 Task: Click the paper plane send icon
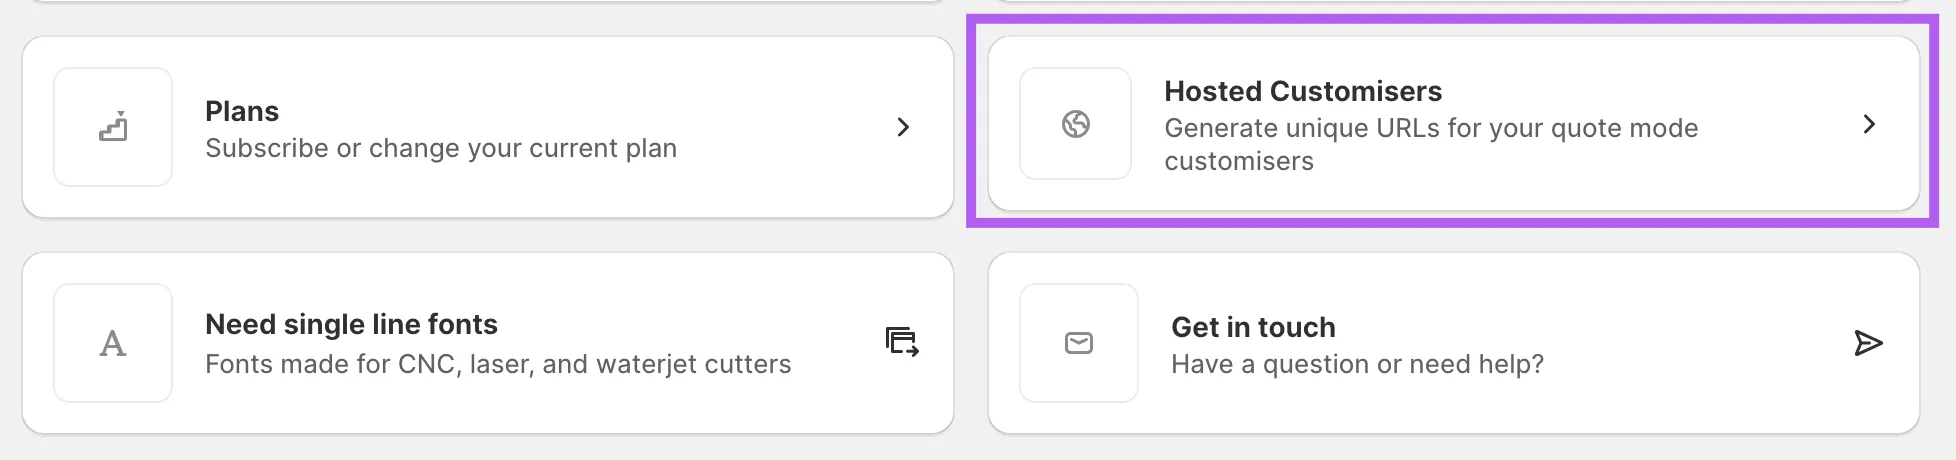1867,343
